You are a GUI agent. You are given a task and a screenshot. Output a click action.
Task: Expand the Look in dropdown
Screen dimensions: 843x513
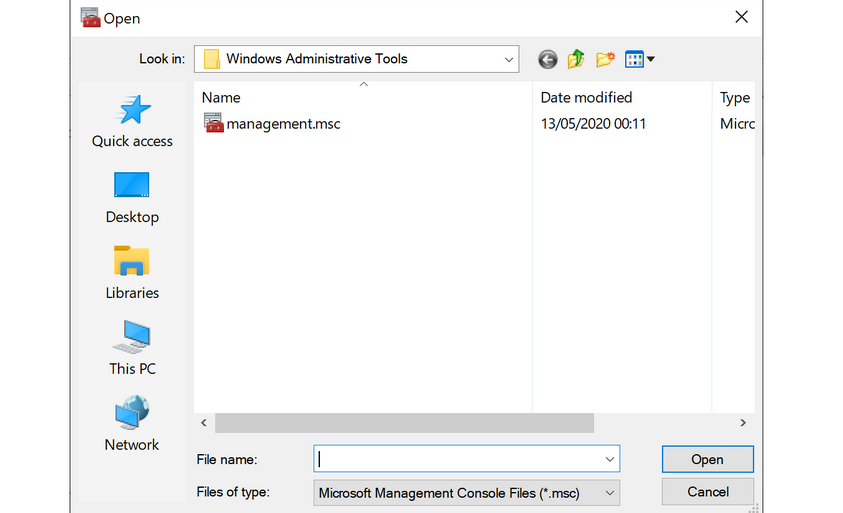pos(508,59)
